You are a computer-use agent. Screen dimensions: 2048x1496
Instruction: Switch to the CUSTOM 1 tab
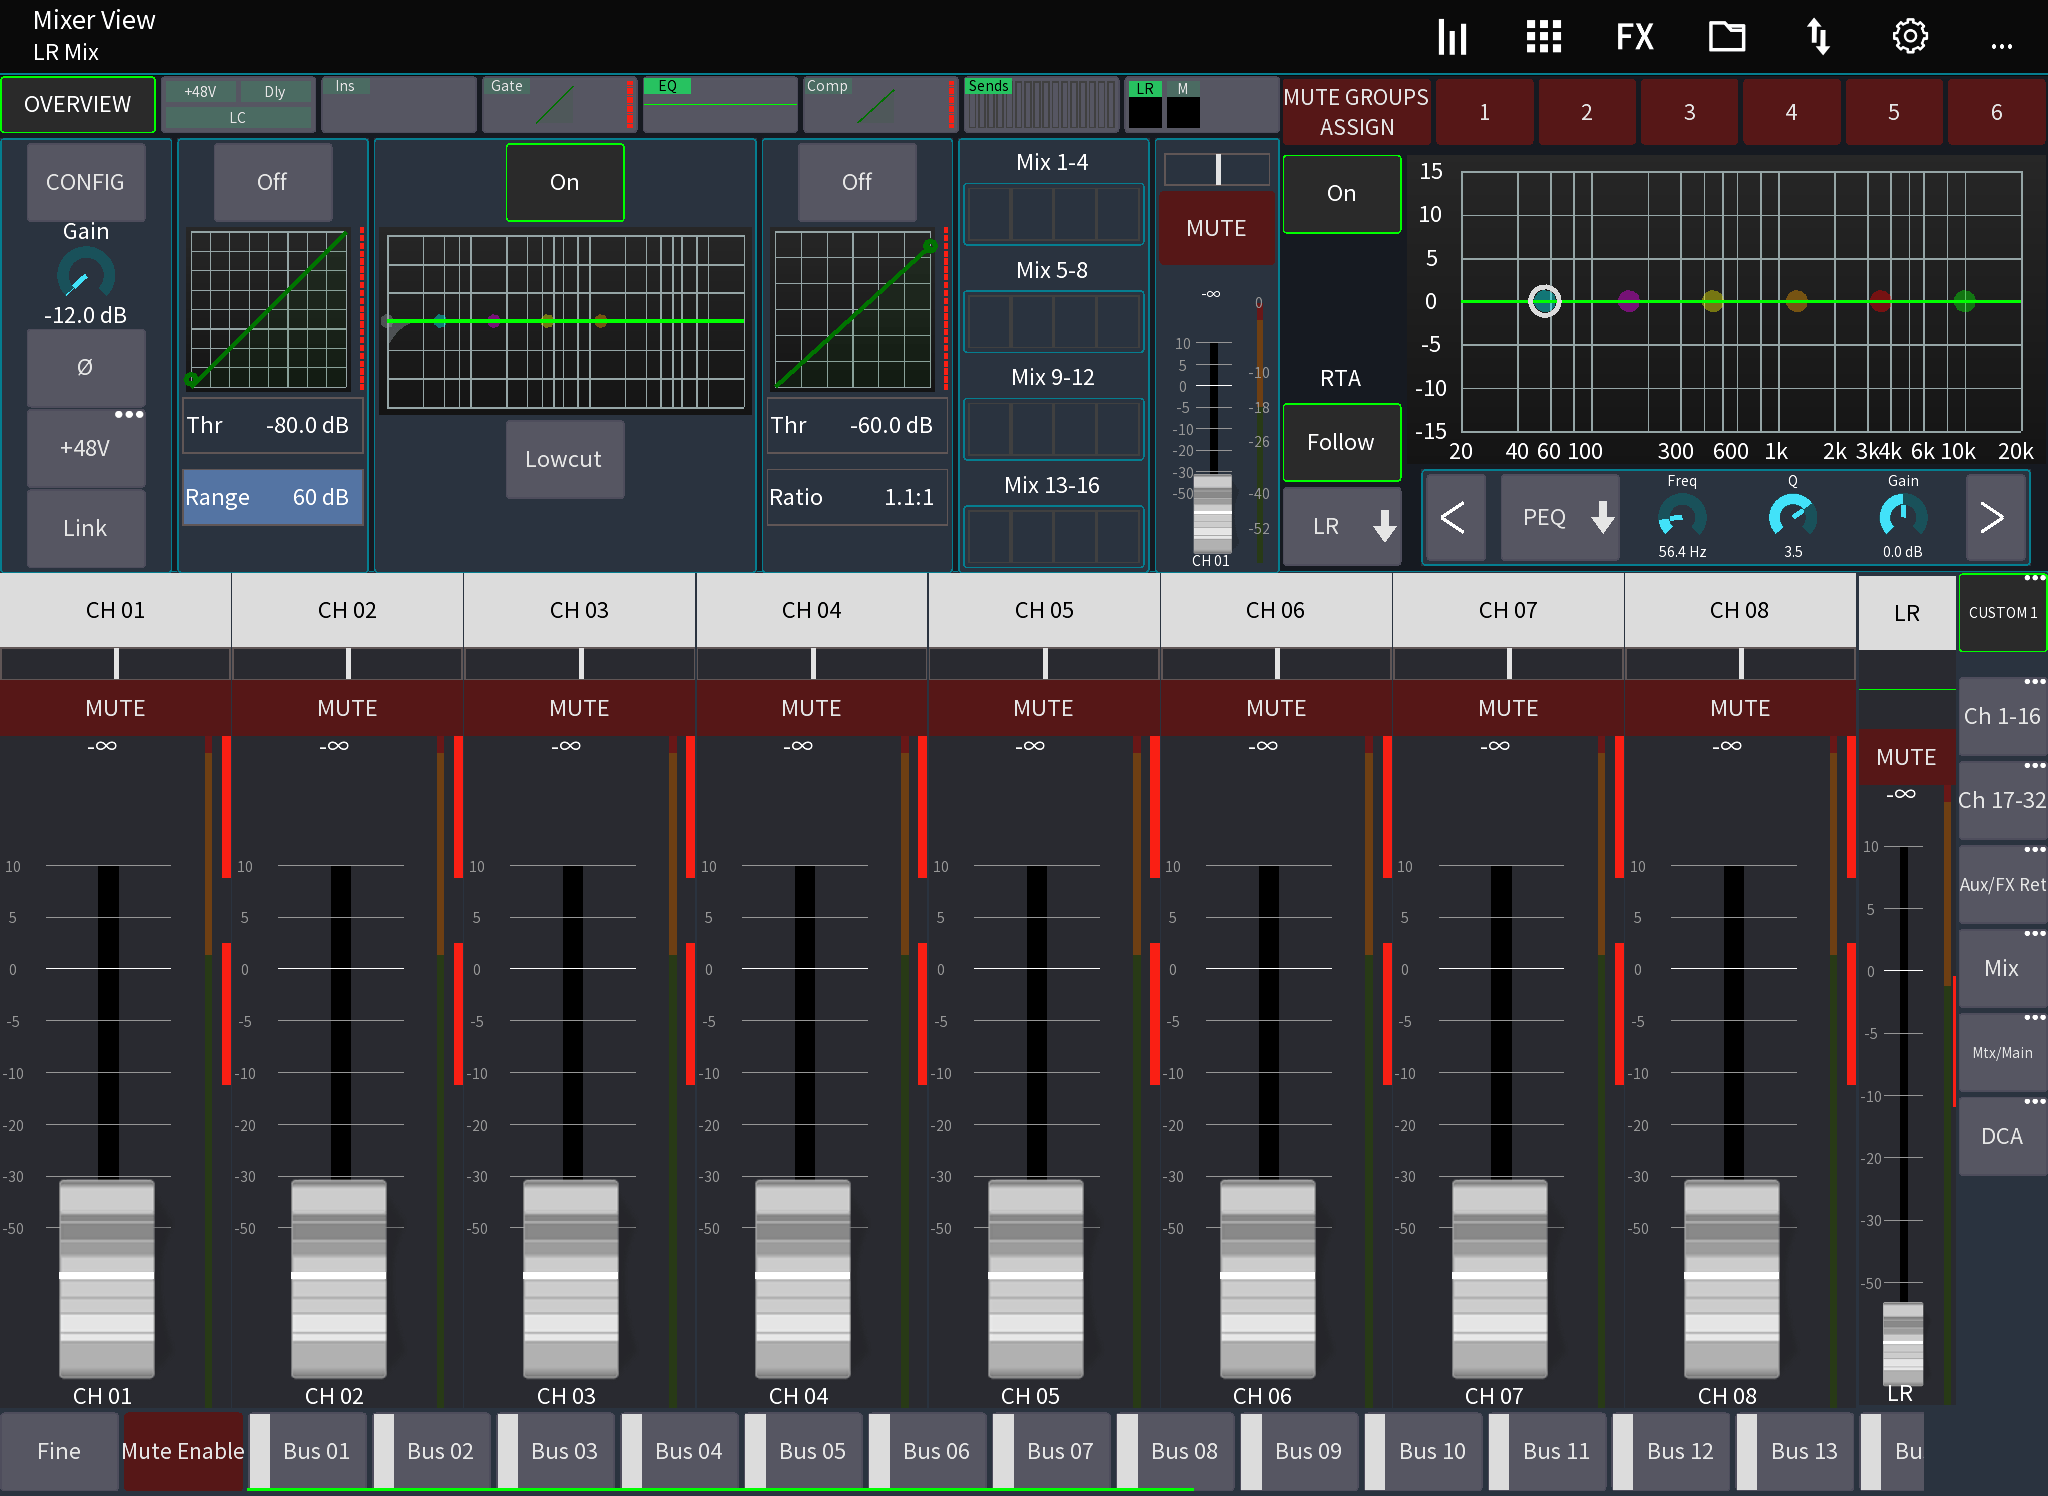coord(2002,612)
